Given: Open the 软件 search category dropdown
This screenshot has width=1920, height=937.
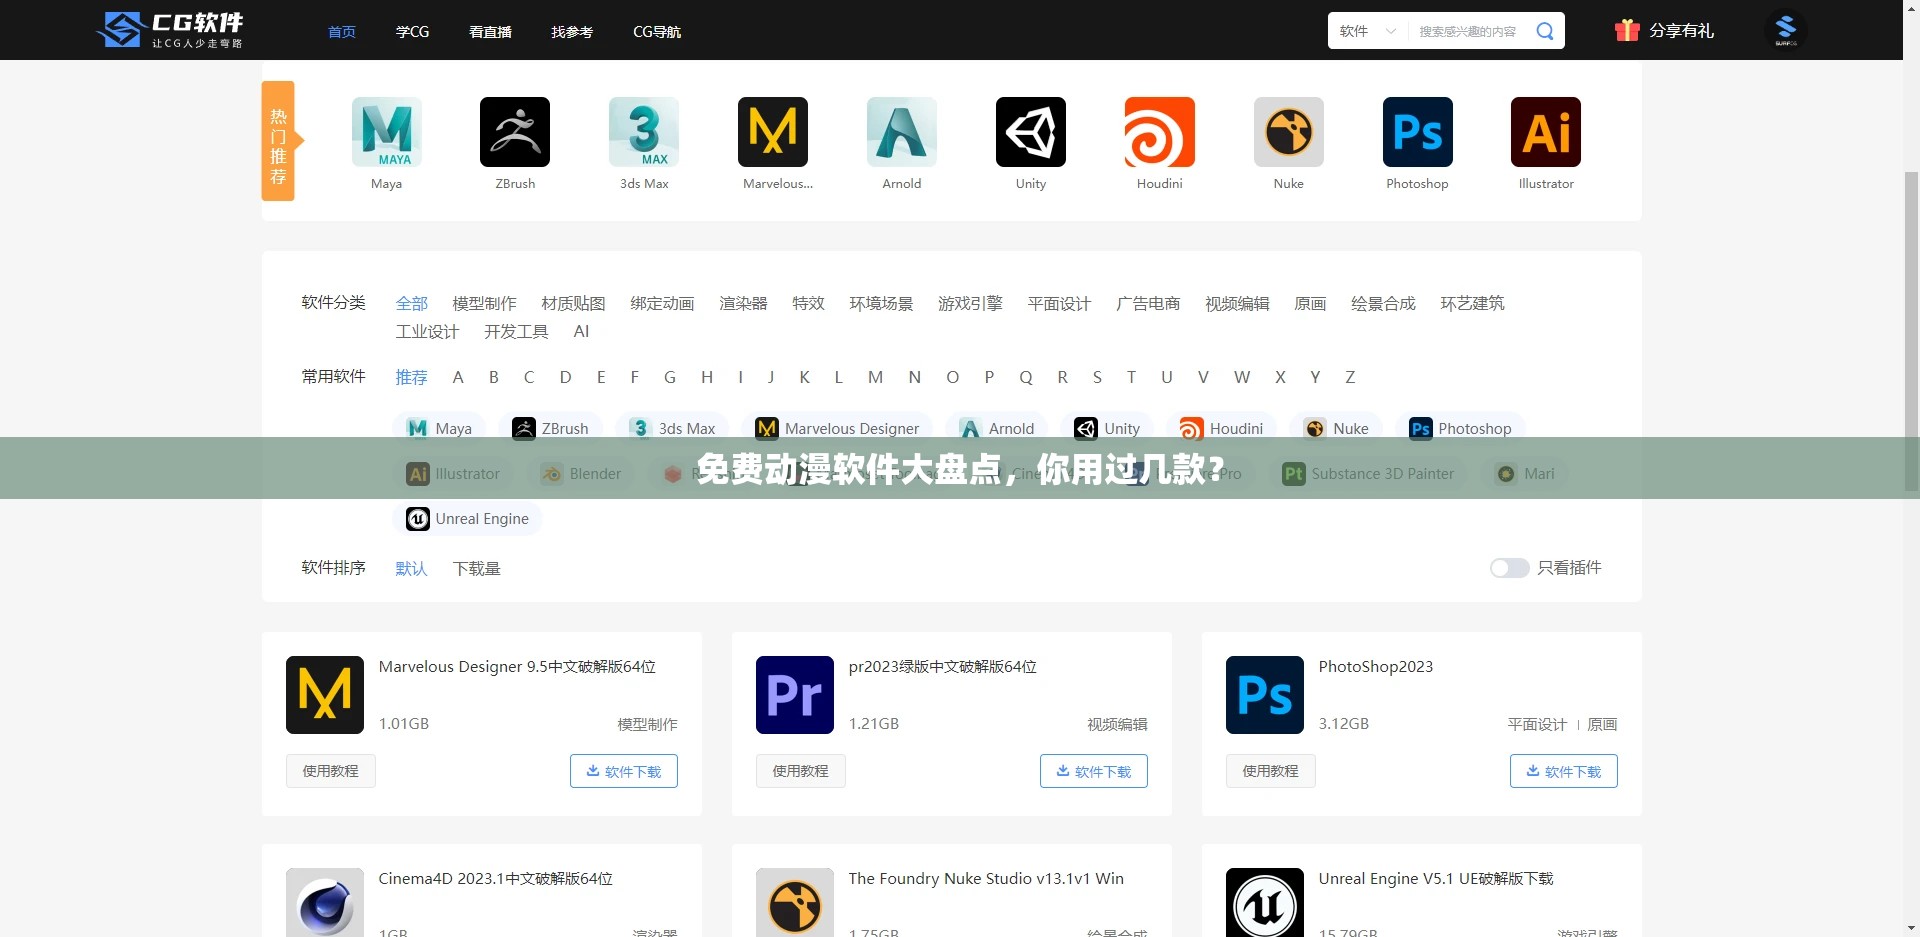Looking at the screenshot, I should (x=1366, y=30).
